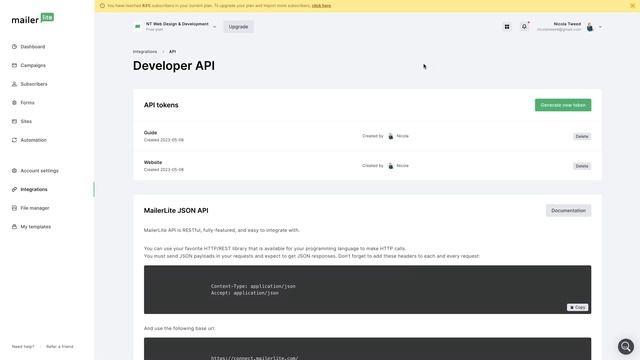Click the Account settings gear icon
The width and height of the screenshot is (640, 360).
click(14, 171)
